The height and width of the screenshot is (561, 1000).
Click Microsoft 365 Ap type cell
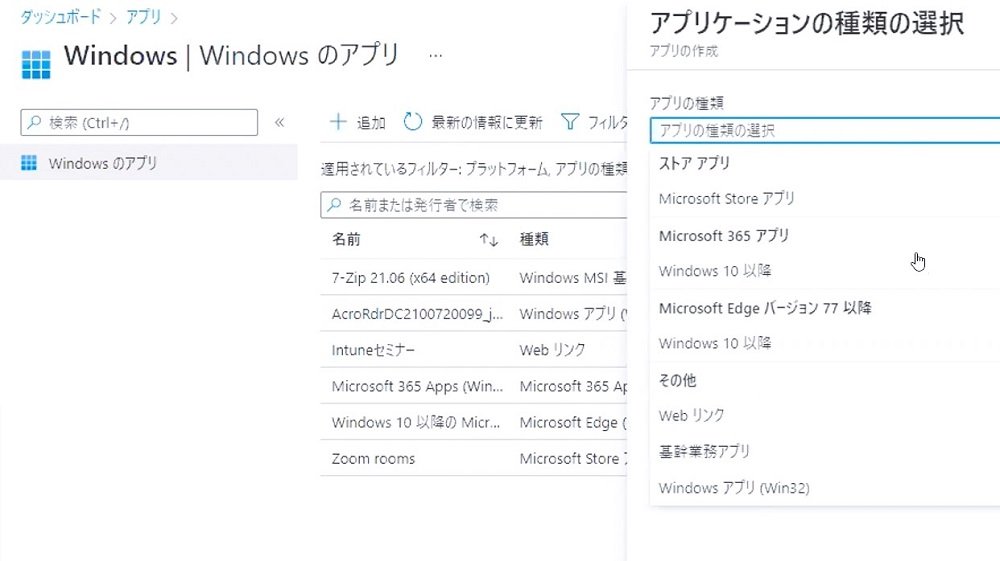click(x=573, y=386)
